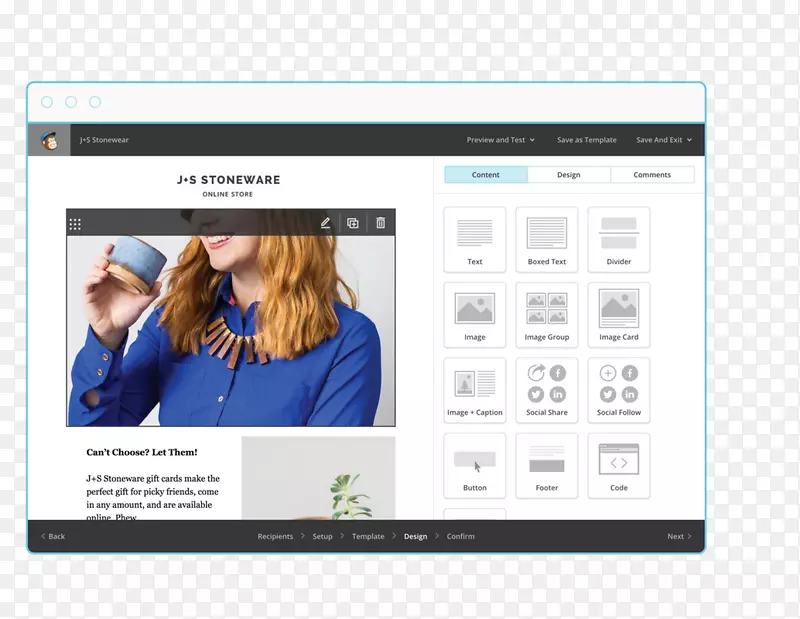Select the Code content block
Image resolution: width=800 pixels, height=619 pixels.
[618, 466]
